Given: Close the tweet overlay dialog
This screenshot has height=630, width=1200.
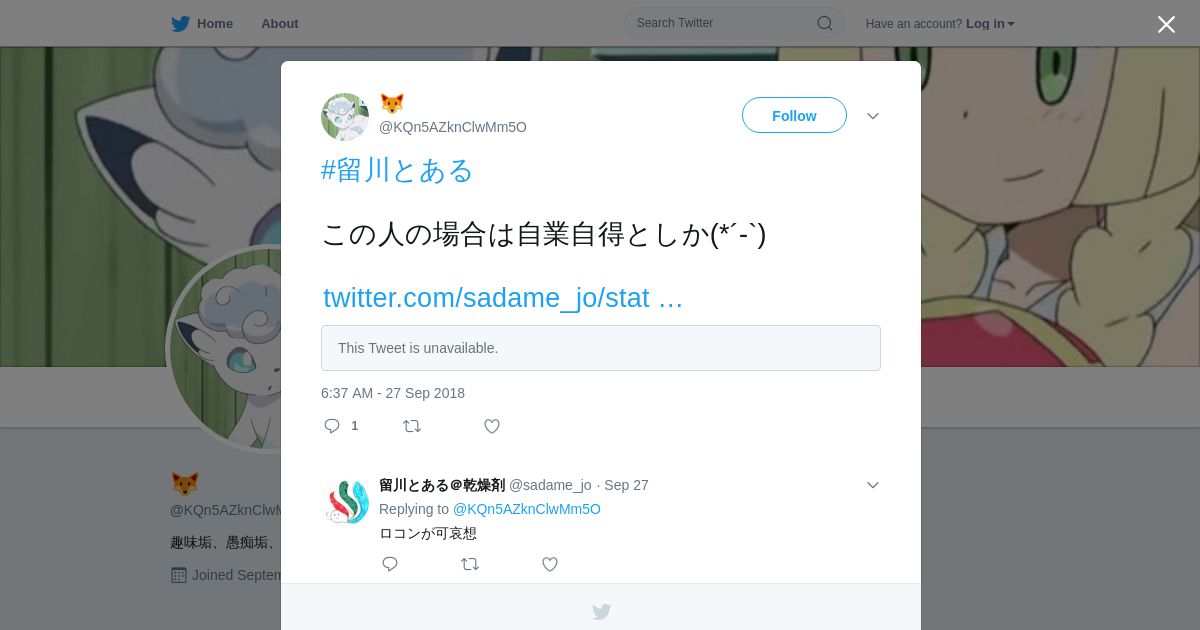Looking at the screenshot, I should point(1166,24).
